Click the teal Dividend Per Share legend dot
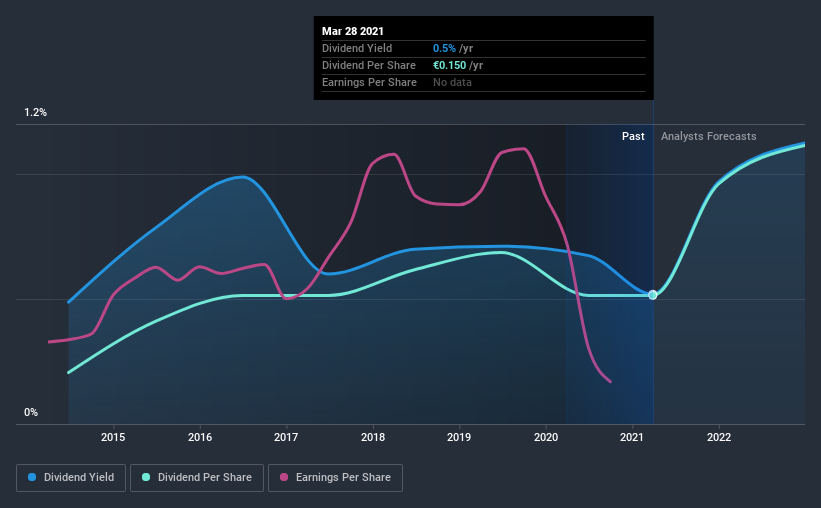Viewport: 821px width, 508px height. (146, 477)
